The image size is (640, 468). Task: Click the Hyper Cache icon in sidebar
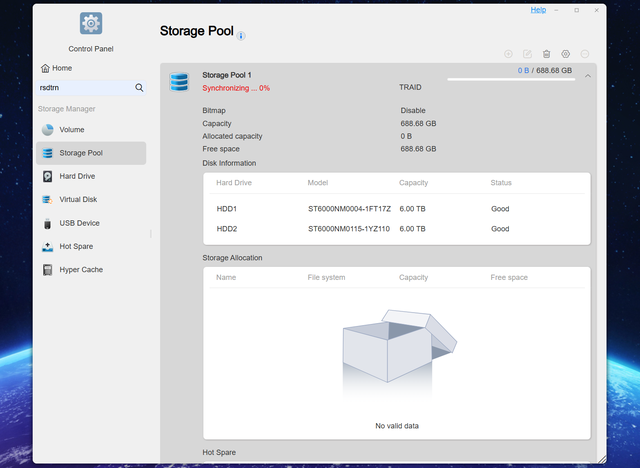click(47, 270)
